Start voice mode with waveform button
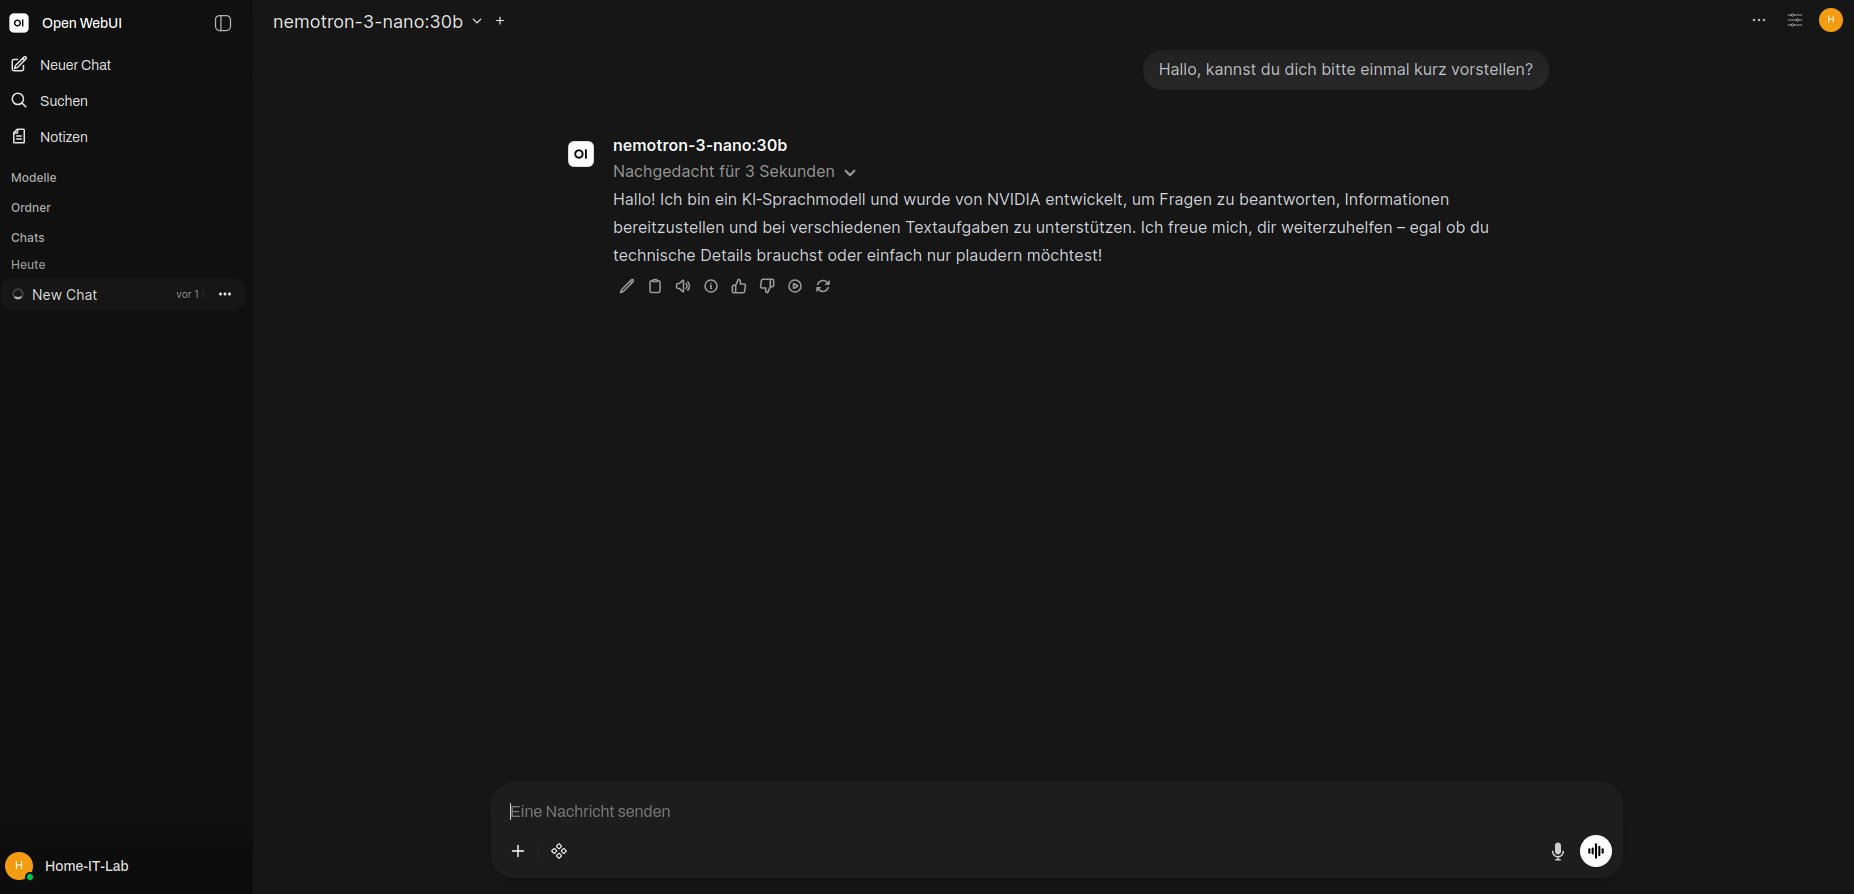The image size is (1854, 894). 1596,851
